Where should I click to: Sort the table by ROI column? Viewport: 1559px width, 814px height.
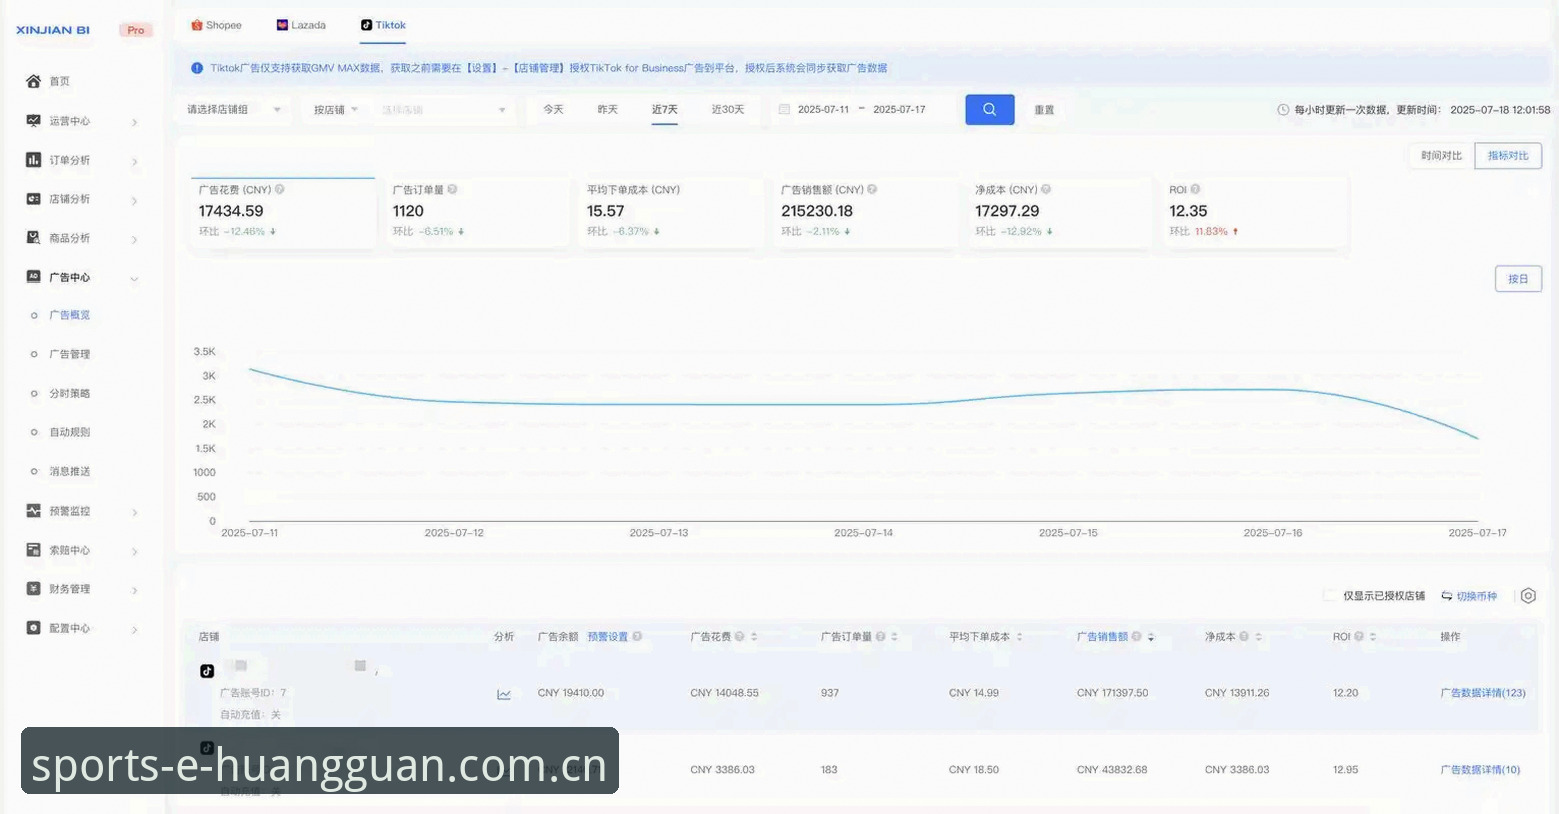pyautogui.click(x=1373, y=637)
